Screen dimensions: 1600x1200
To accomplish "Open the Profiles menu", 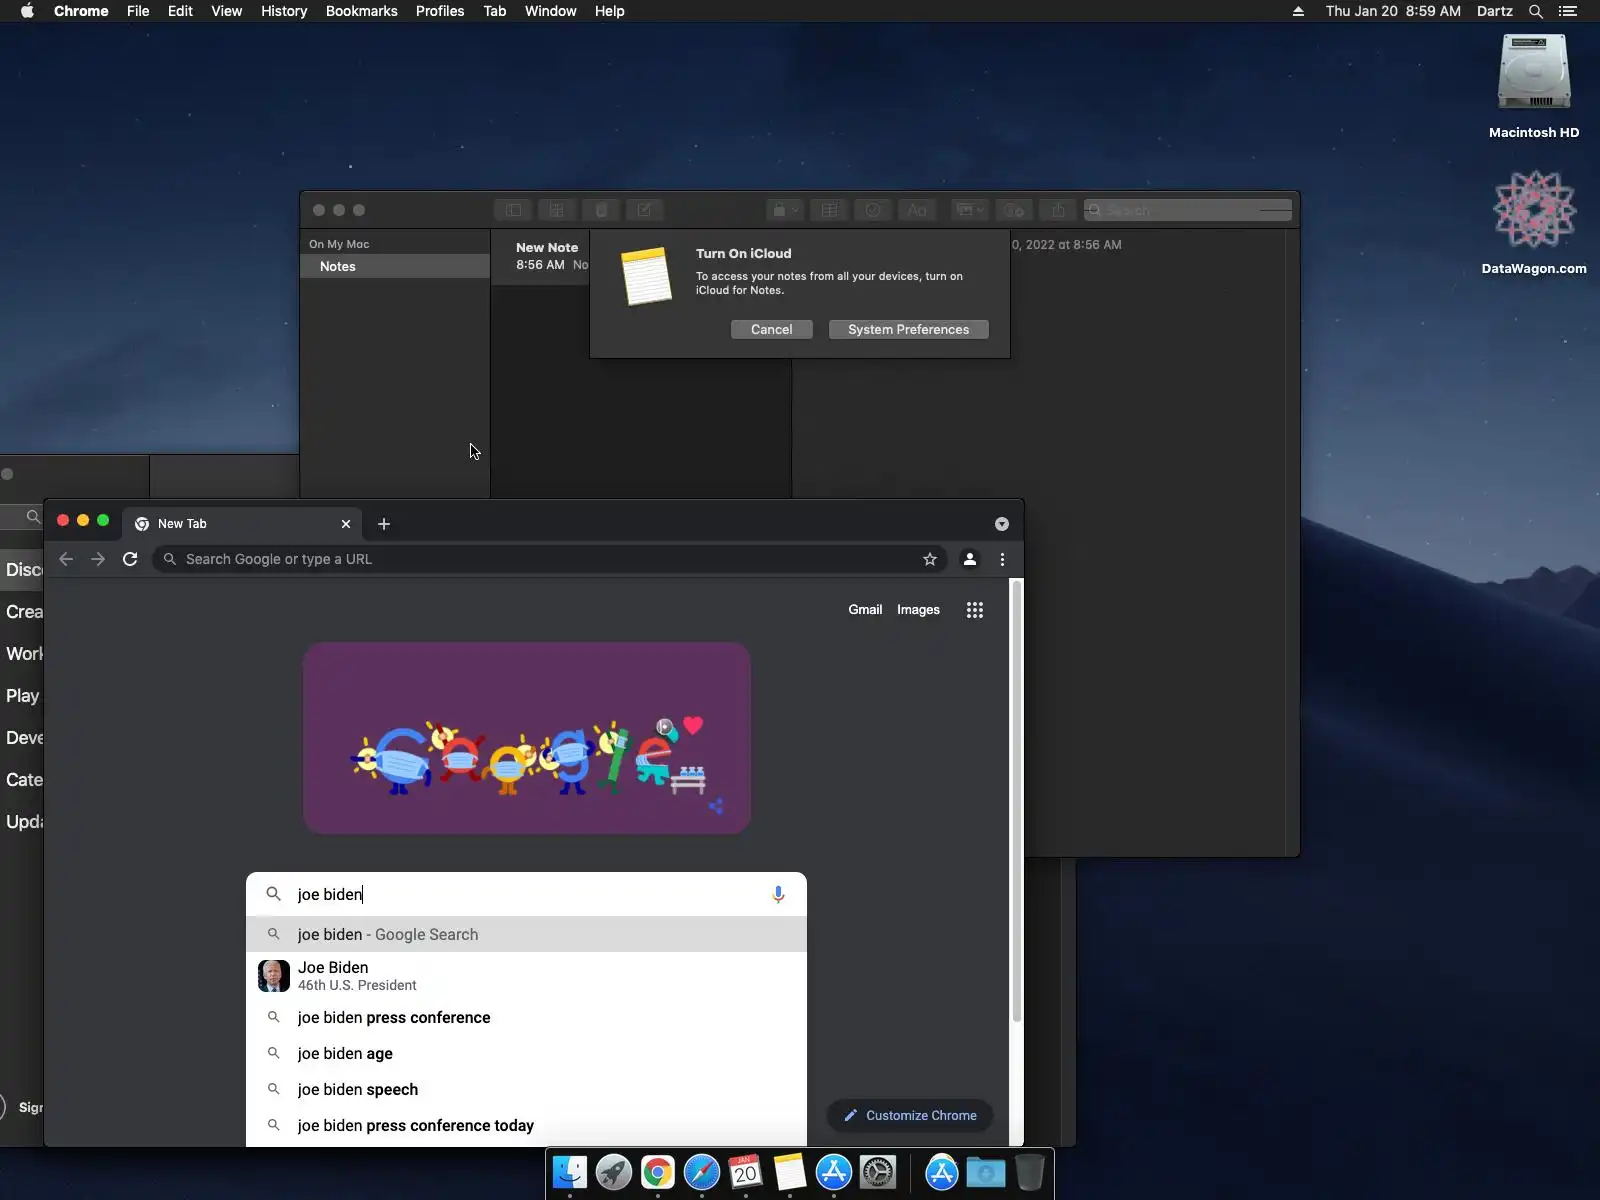I will (440, 11).
